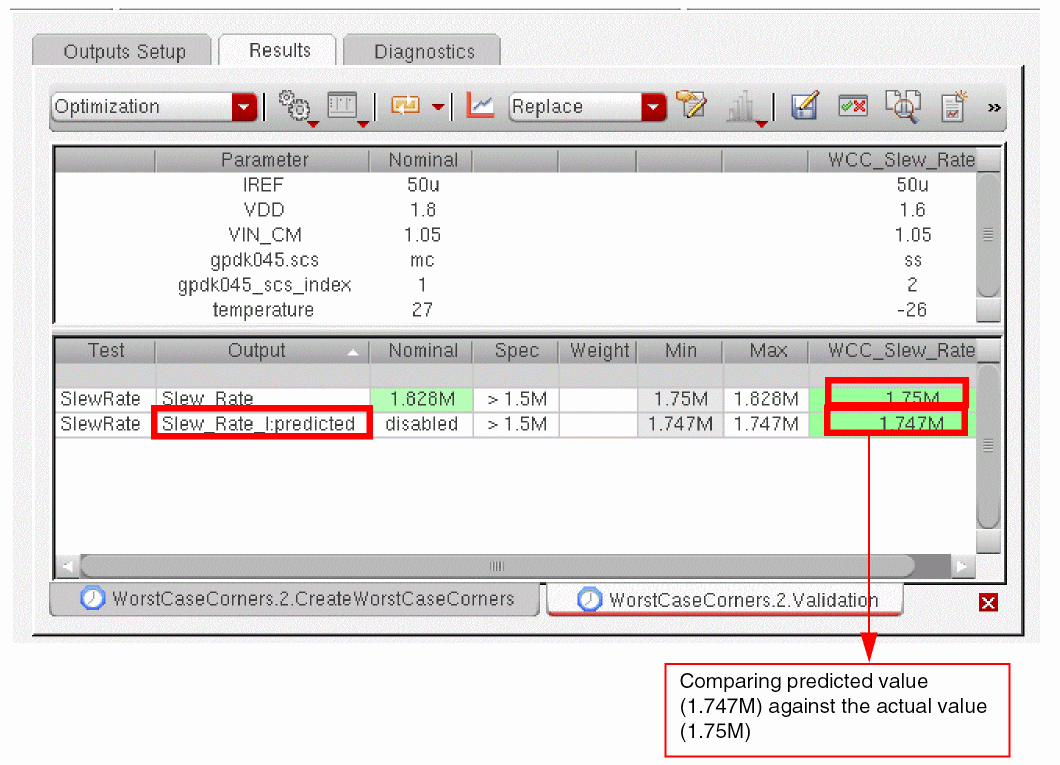Click the new report document icon
1060x765 pixels.
coord(954,106)
